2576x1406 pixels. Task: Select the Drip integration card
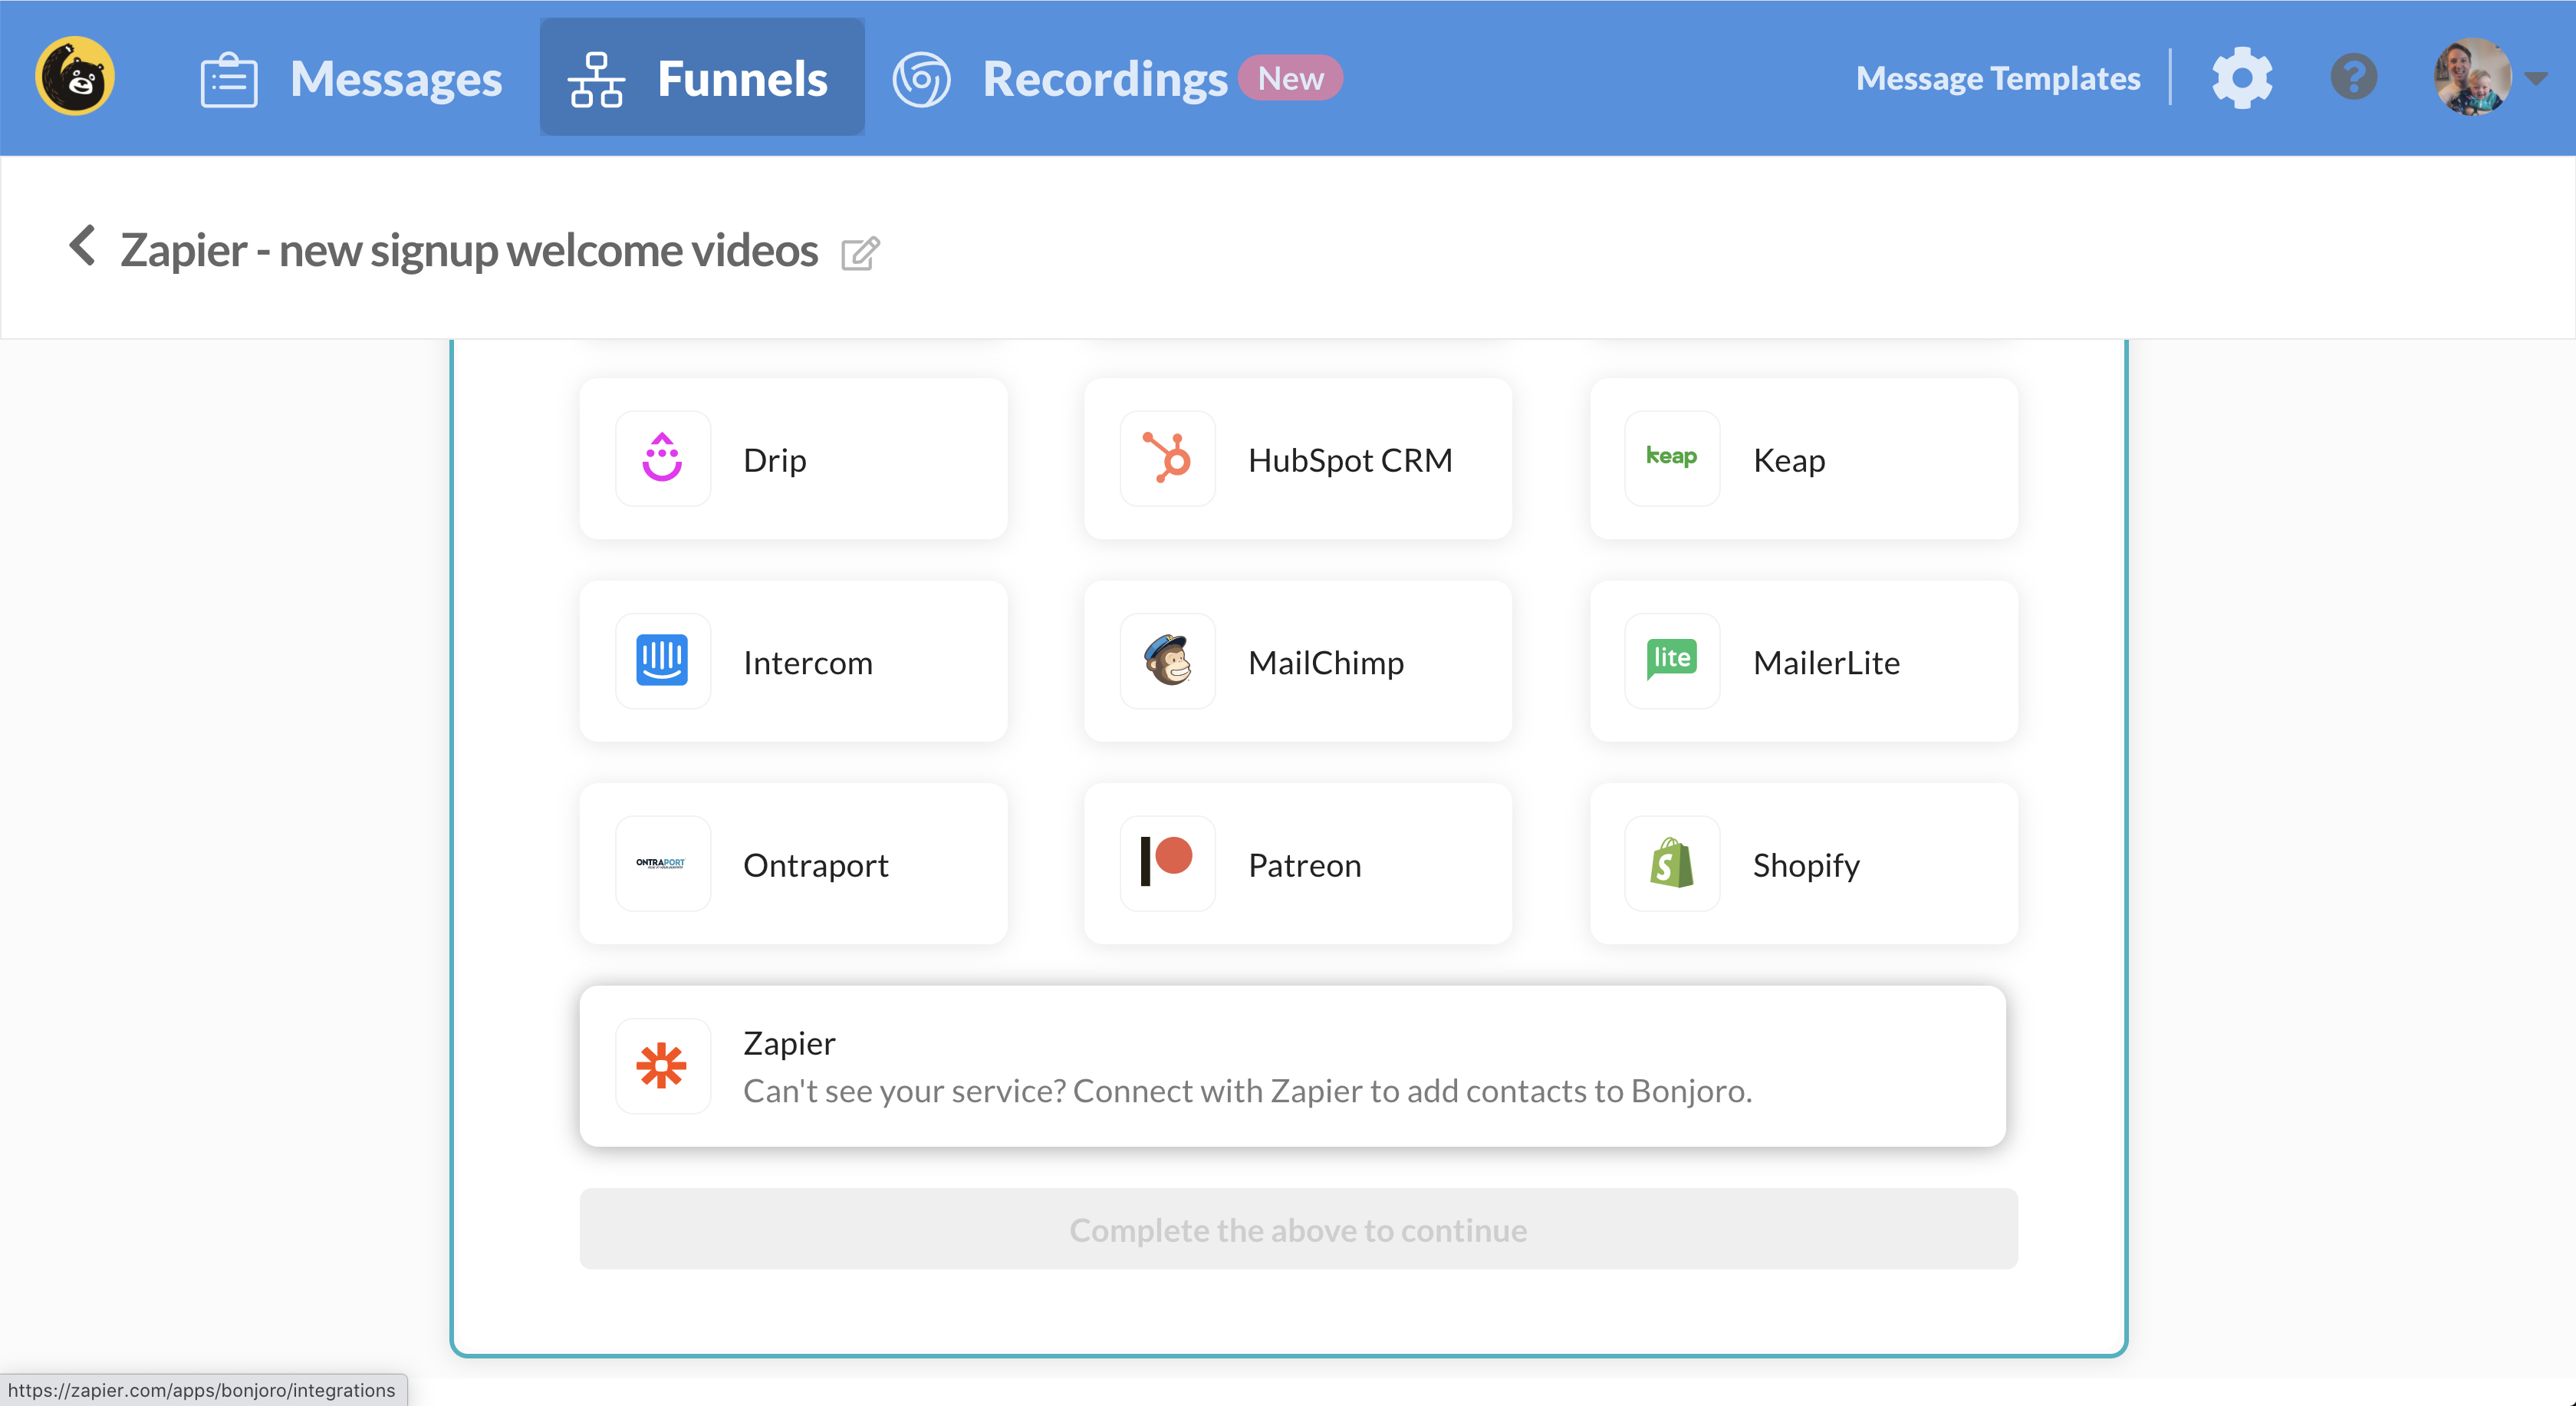click(x=793, y=459)
